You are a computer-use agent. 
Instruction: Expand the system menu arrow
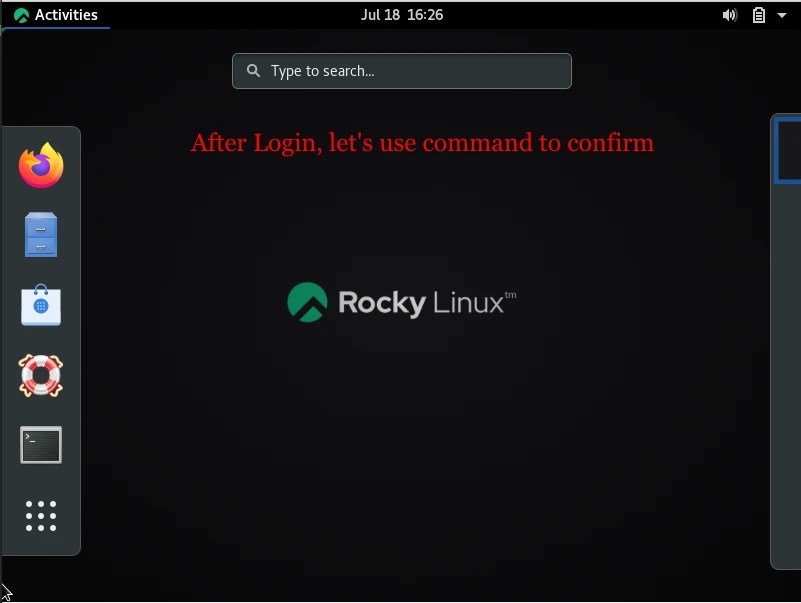pos(782,15)
